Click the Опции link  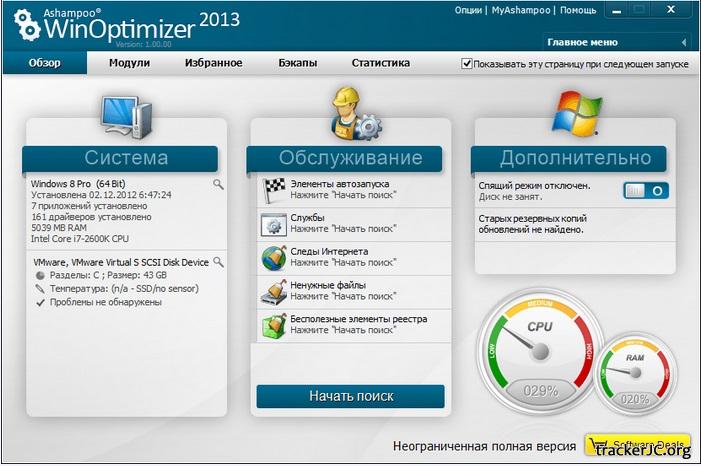[x=468, y=10]
